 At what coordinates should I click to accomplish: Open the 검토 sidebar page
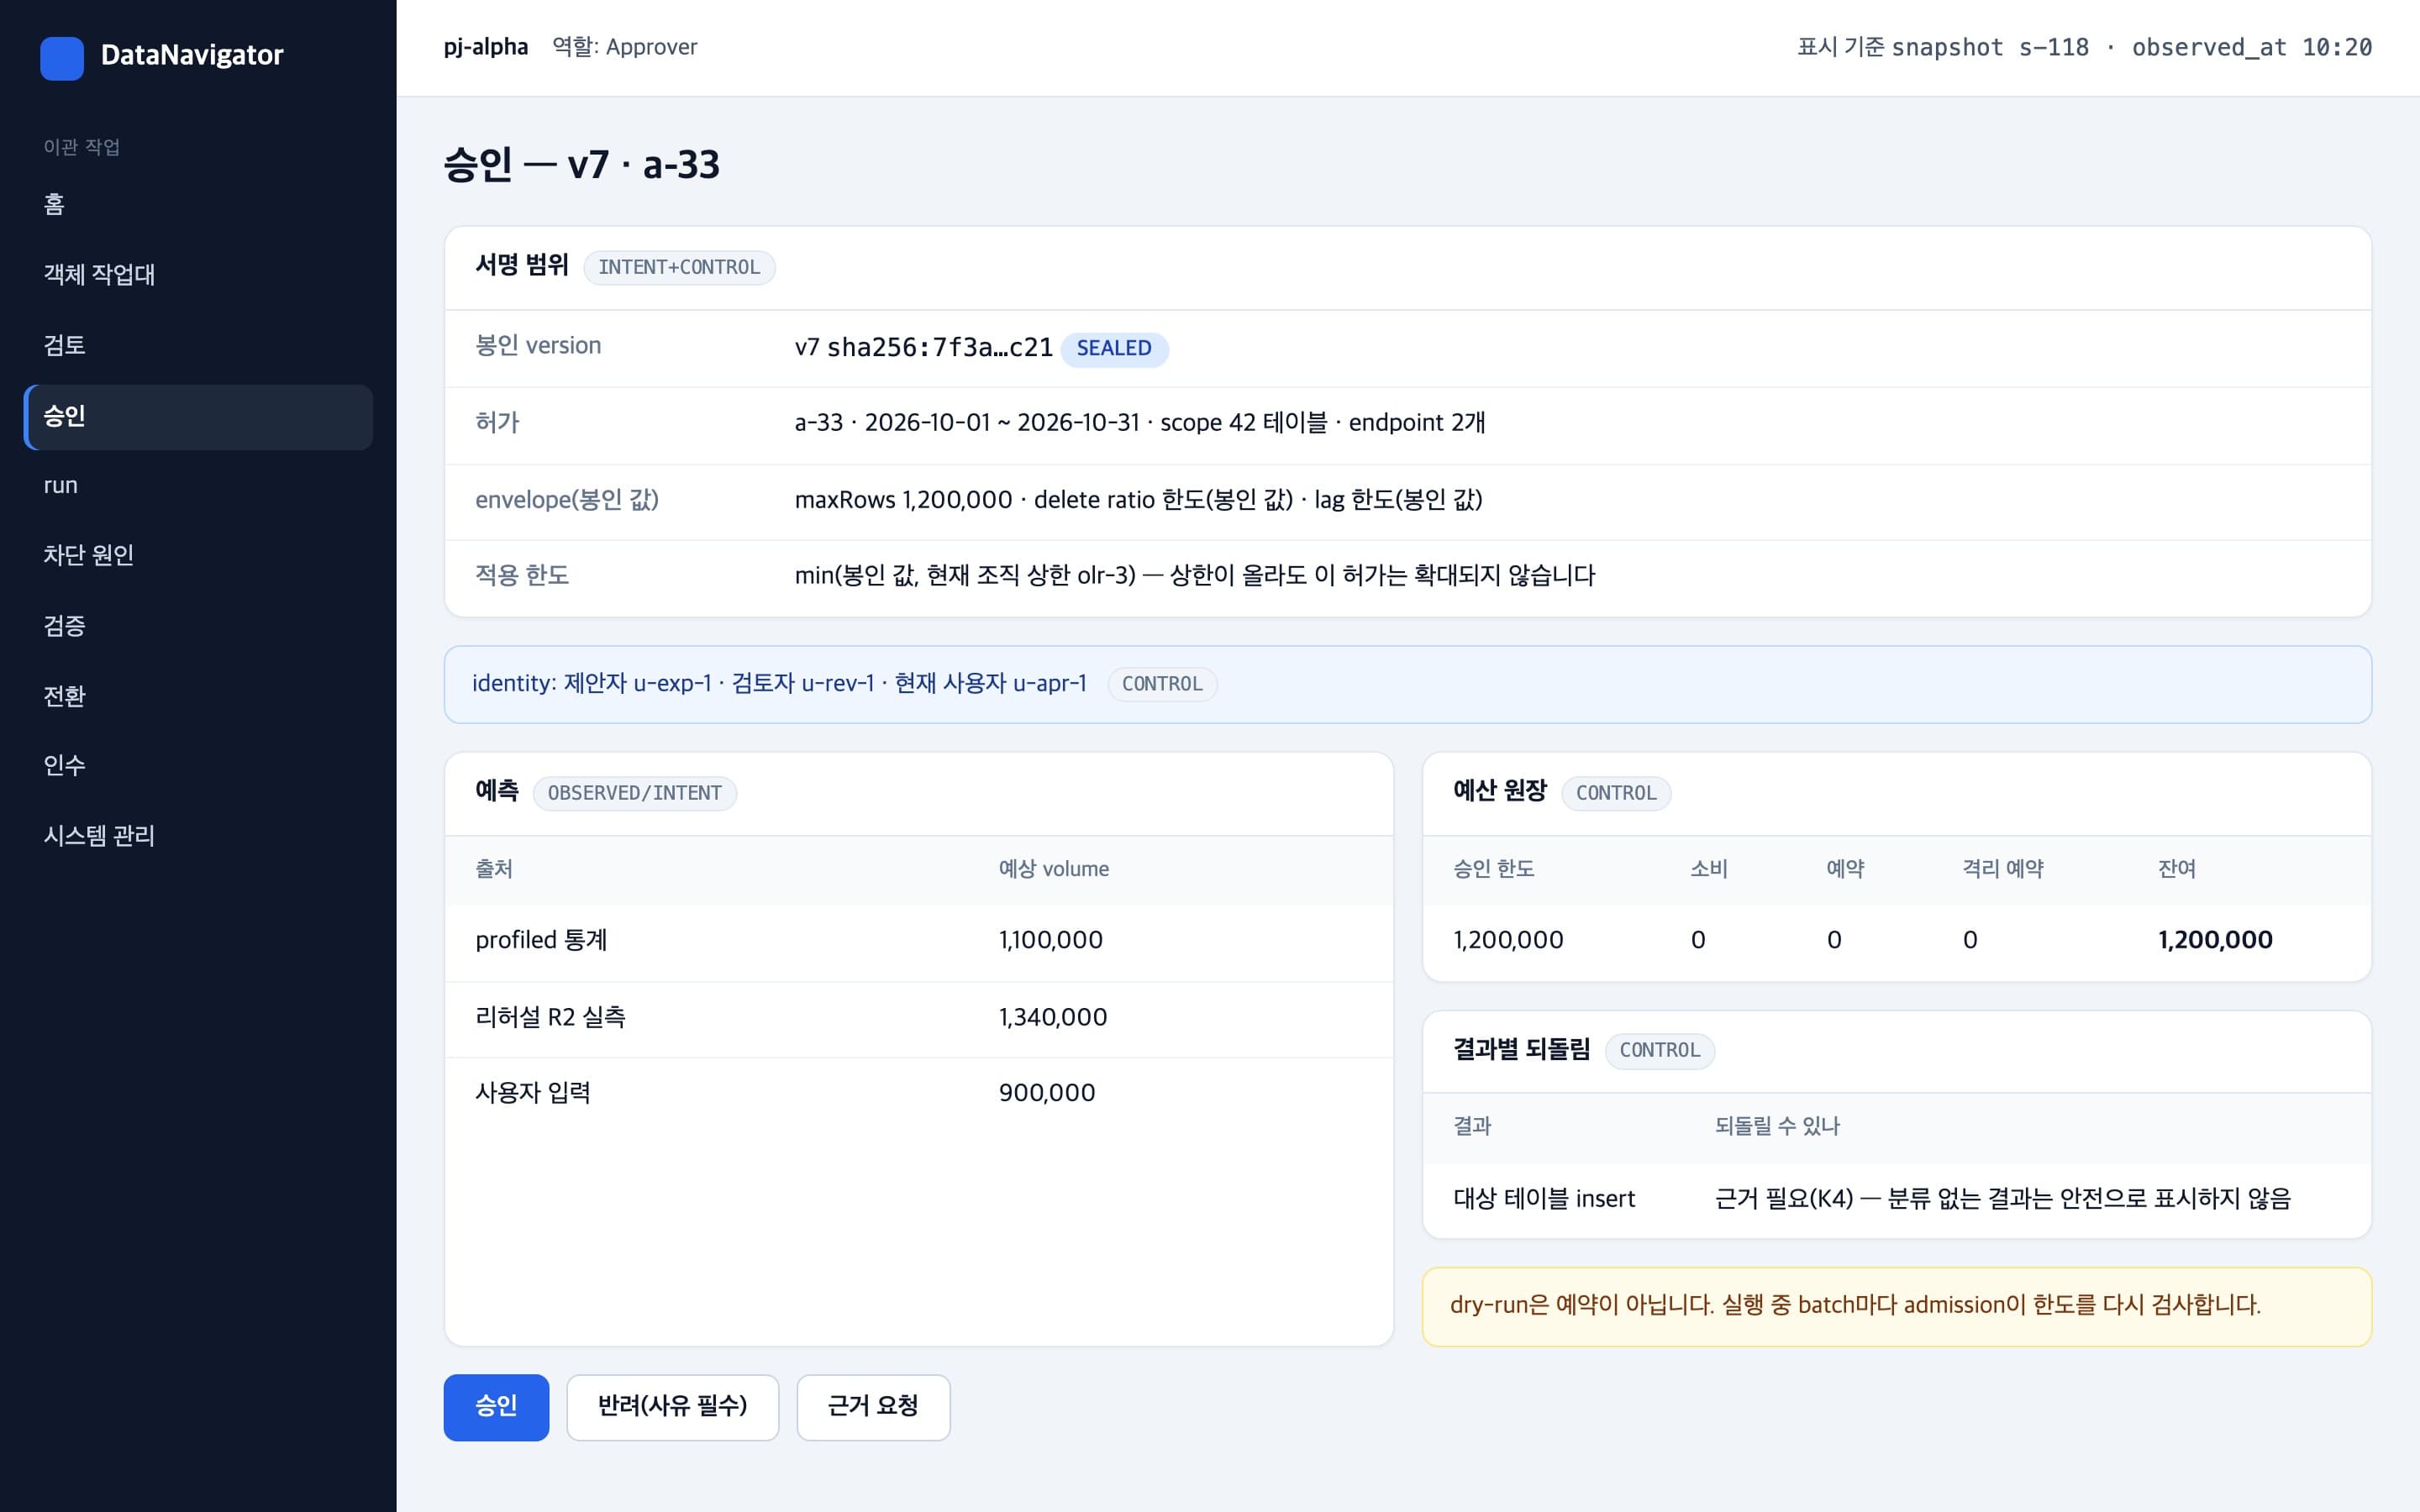pyautogui.click(x=198, y=346)
